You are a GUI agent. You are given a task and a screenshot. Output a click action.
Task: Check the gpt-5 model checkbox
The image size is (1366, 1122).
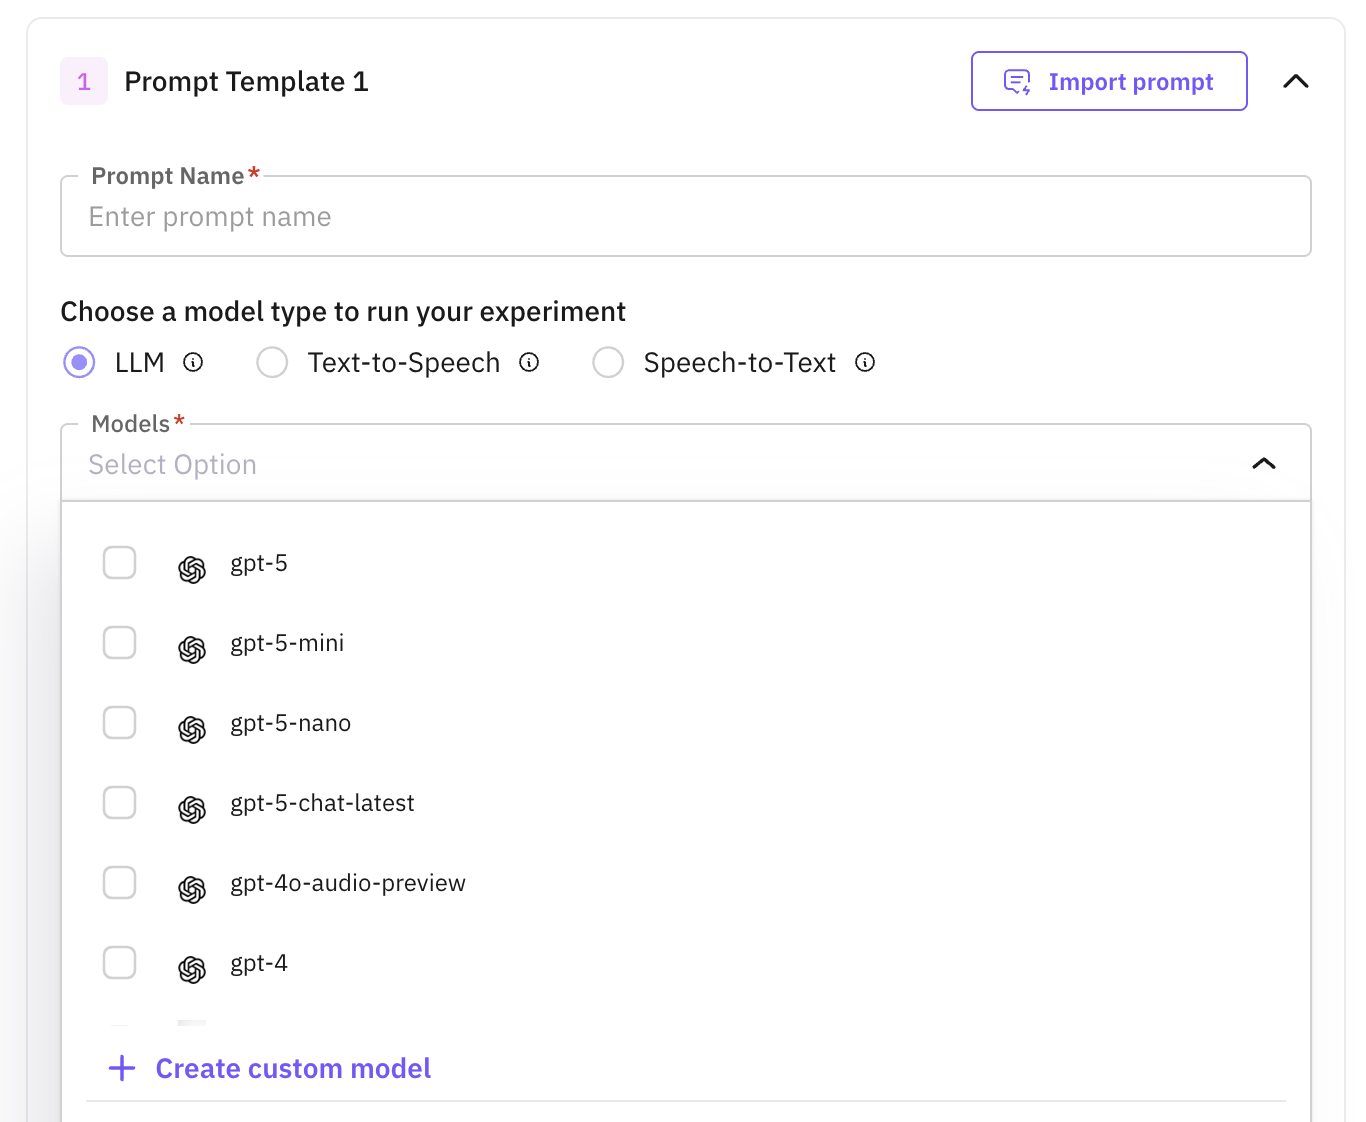coord(119,562)
